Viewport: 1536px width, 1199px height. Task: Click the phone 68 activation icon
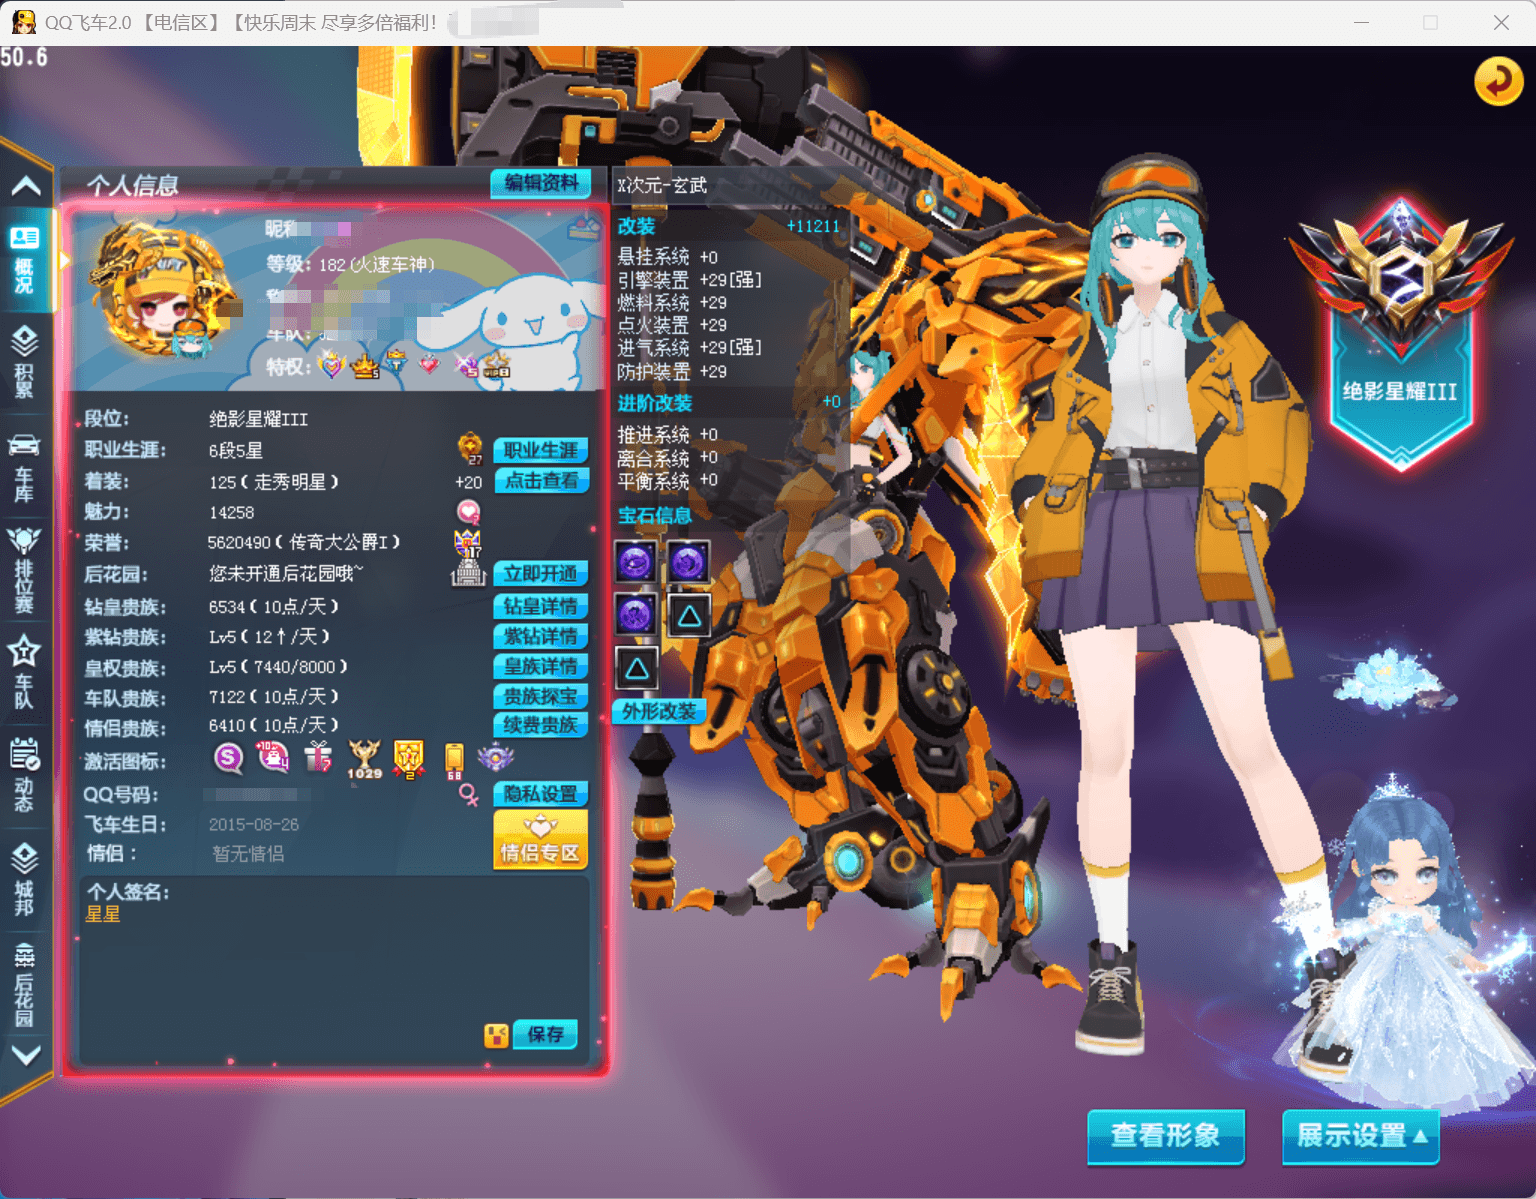point(454,760)
